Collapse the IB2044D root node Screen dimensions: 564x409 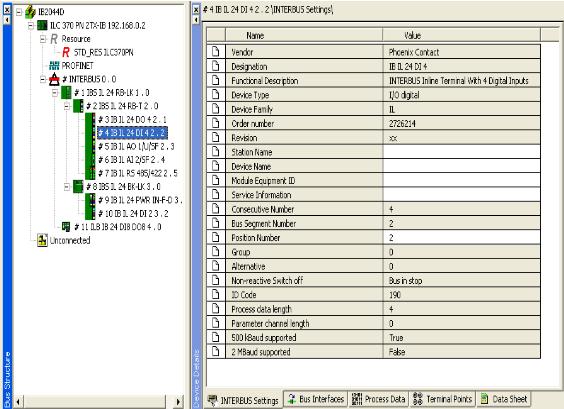pyautogui.click(x=19, y=12)
